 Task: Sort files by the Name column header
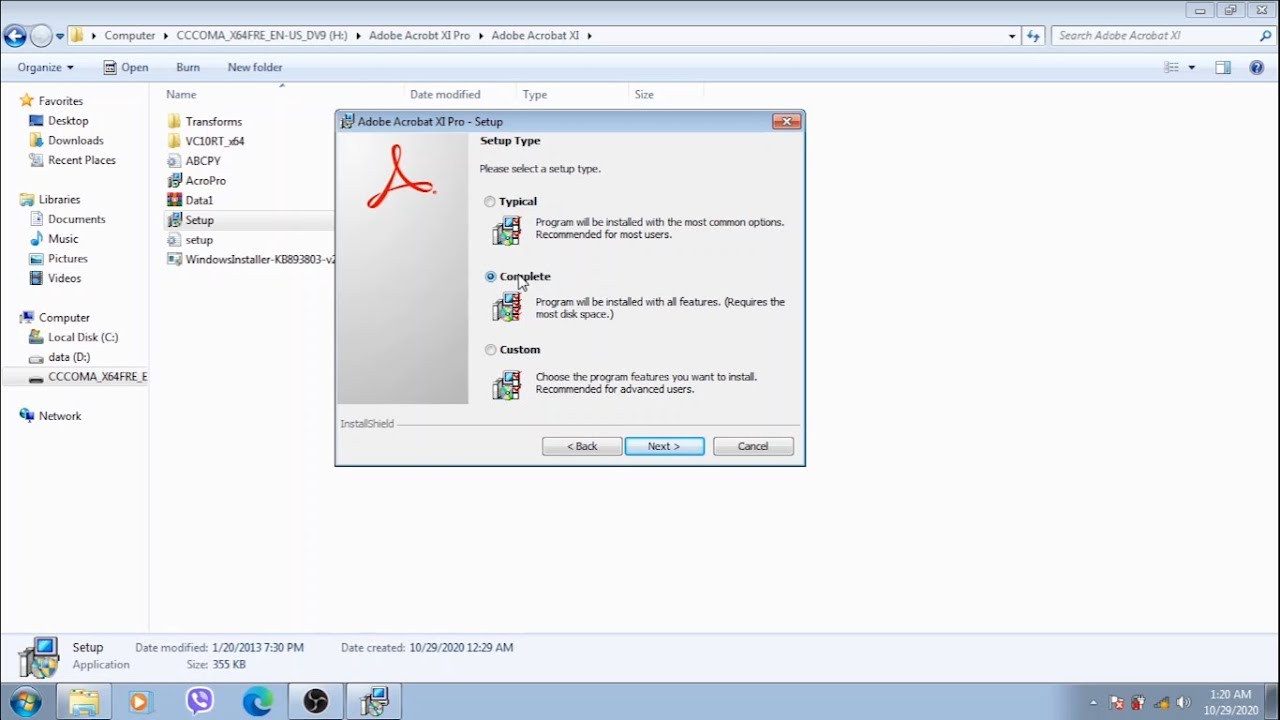[181, 95]
